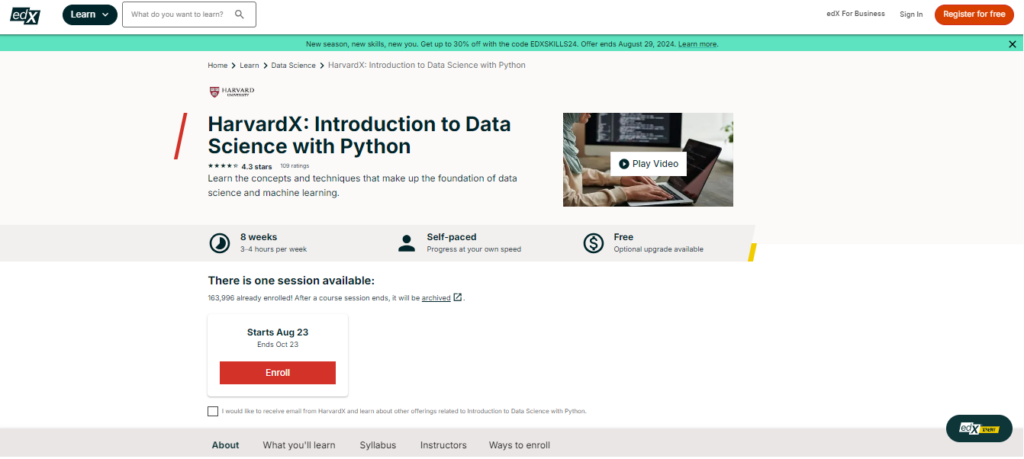Switch to the Instructors tab
The height and width of the screenshot is (459, 1024).
443,445
